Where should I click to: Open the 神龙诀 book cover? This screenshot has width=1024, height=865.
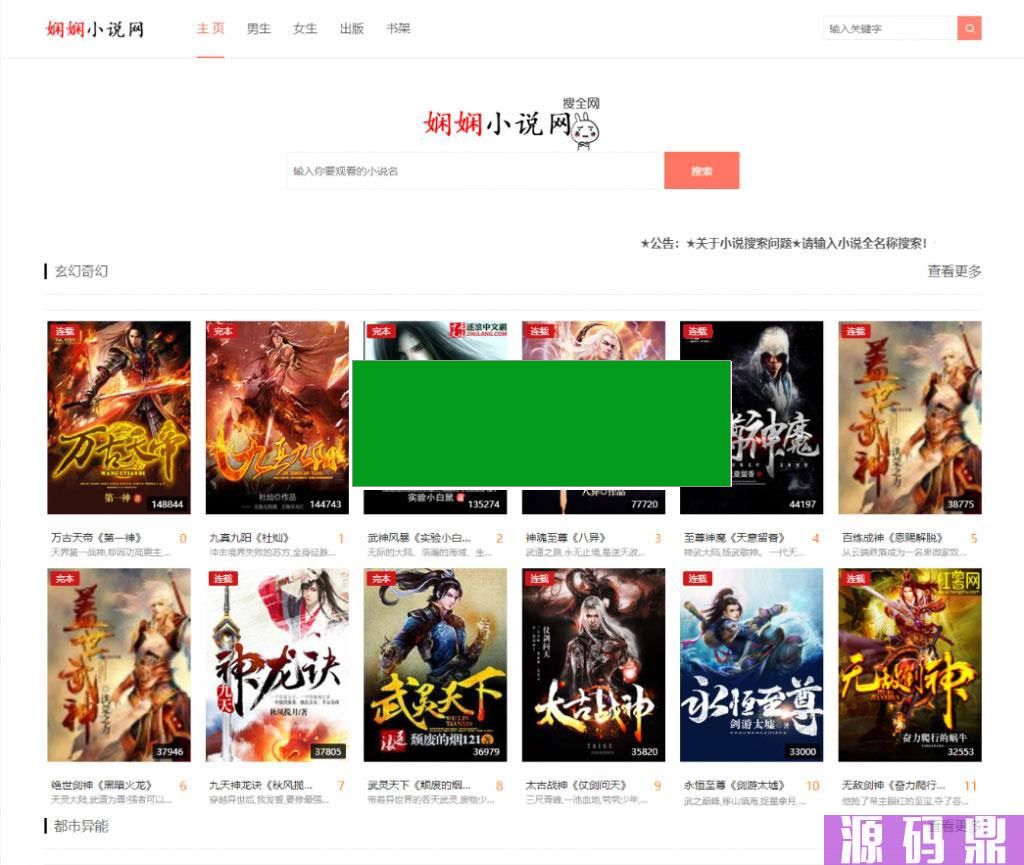pyautogui.click(x=277, y=665)
